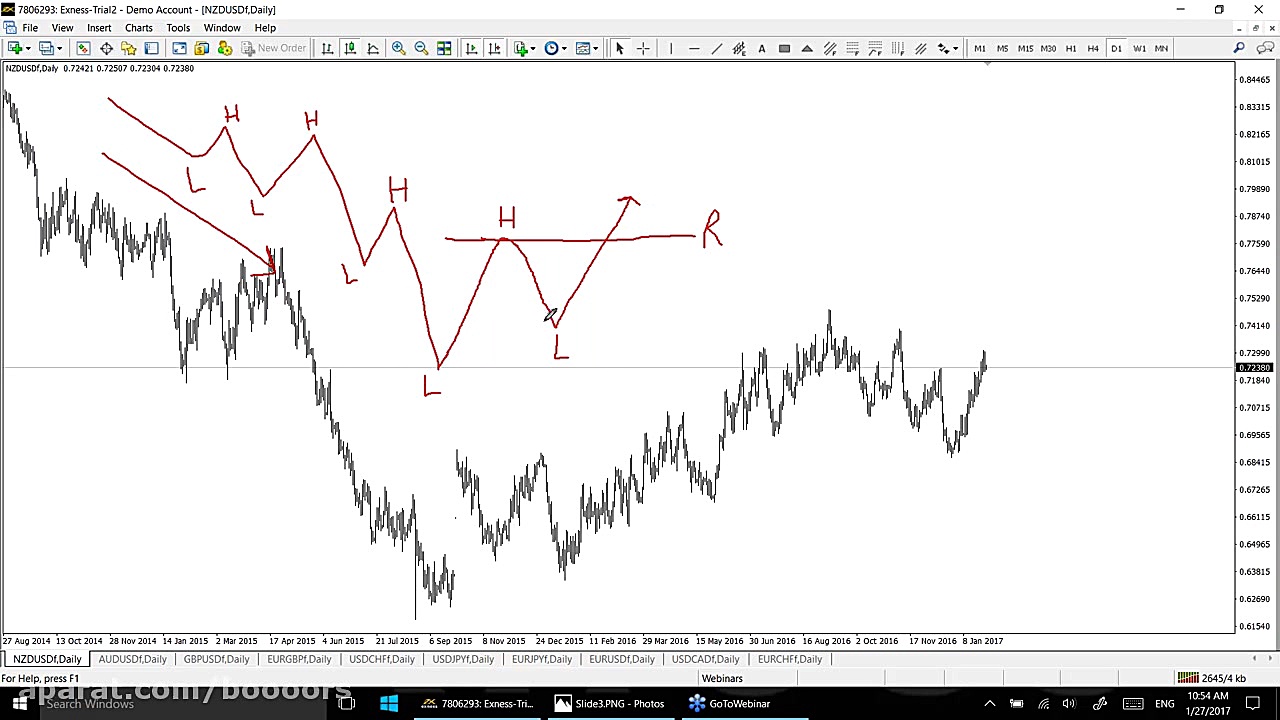Toggle chart auto scroll icon

(471, 48)
